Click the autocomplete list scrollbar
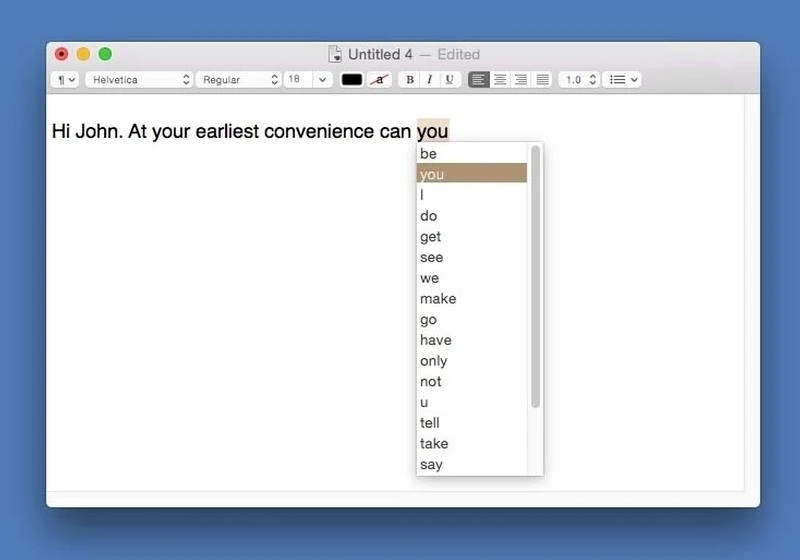Viewport: 800px width, 560px height. click(x=536, y=275)
